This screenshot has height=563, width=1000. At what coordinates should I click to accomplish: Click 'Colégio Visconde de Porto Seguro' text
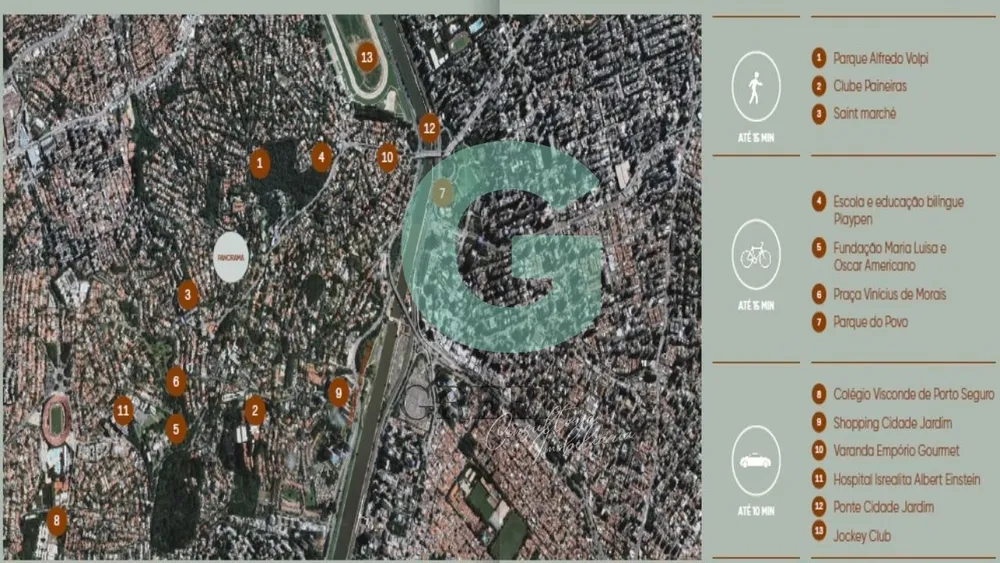(x=914, y=395)
